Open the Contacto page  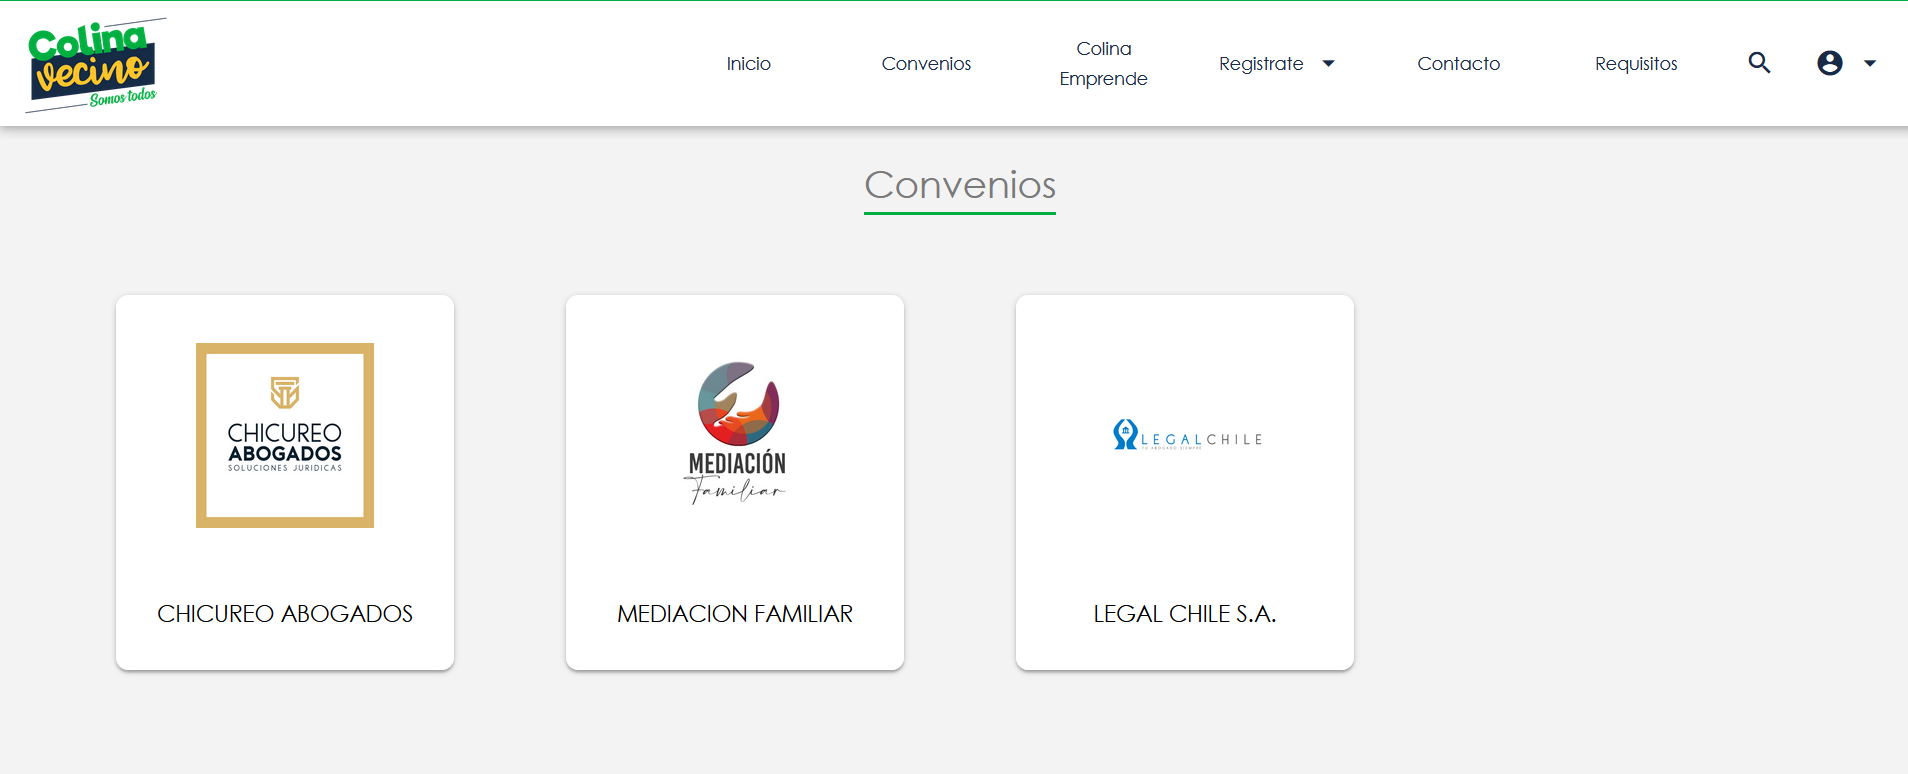point(1458,63)
